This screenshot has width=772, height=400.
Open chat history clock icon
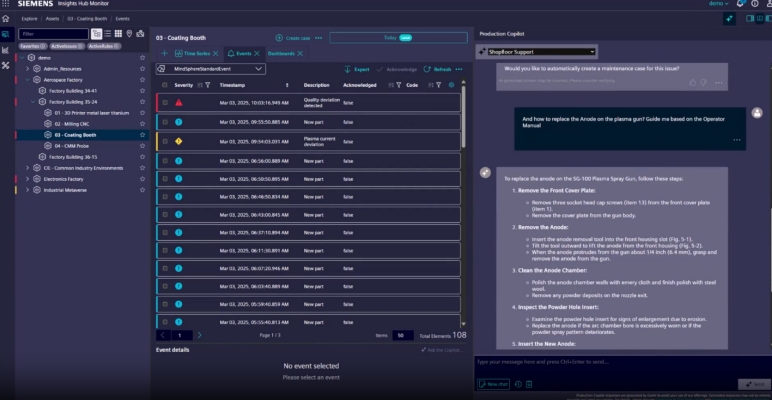518,384
